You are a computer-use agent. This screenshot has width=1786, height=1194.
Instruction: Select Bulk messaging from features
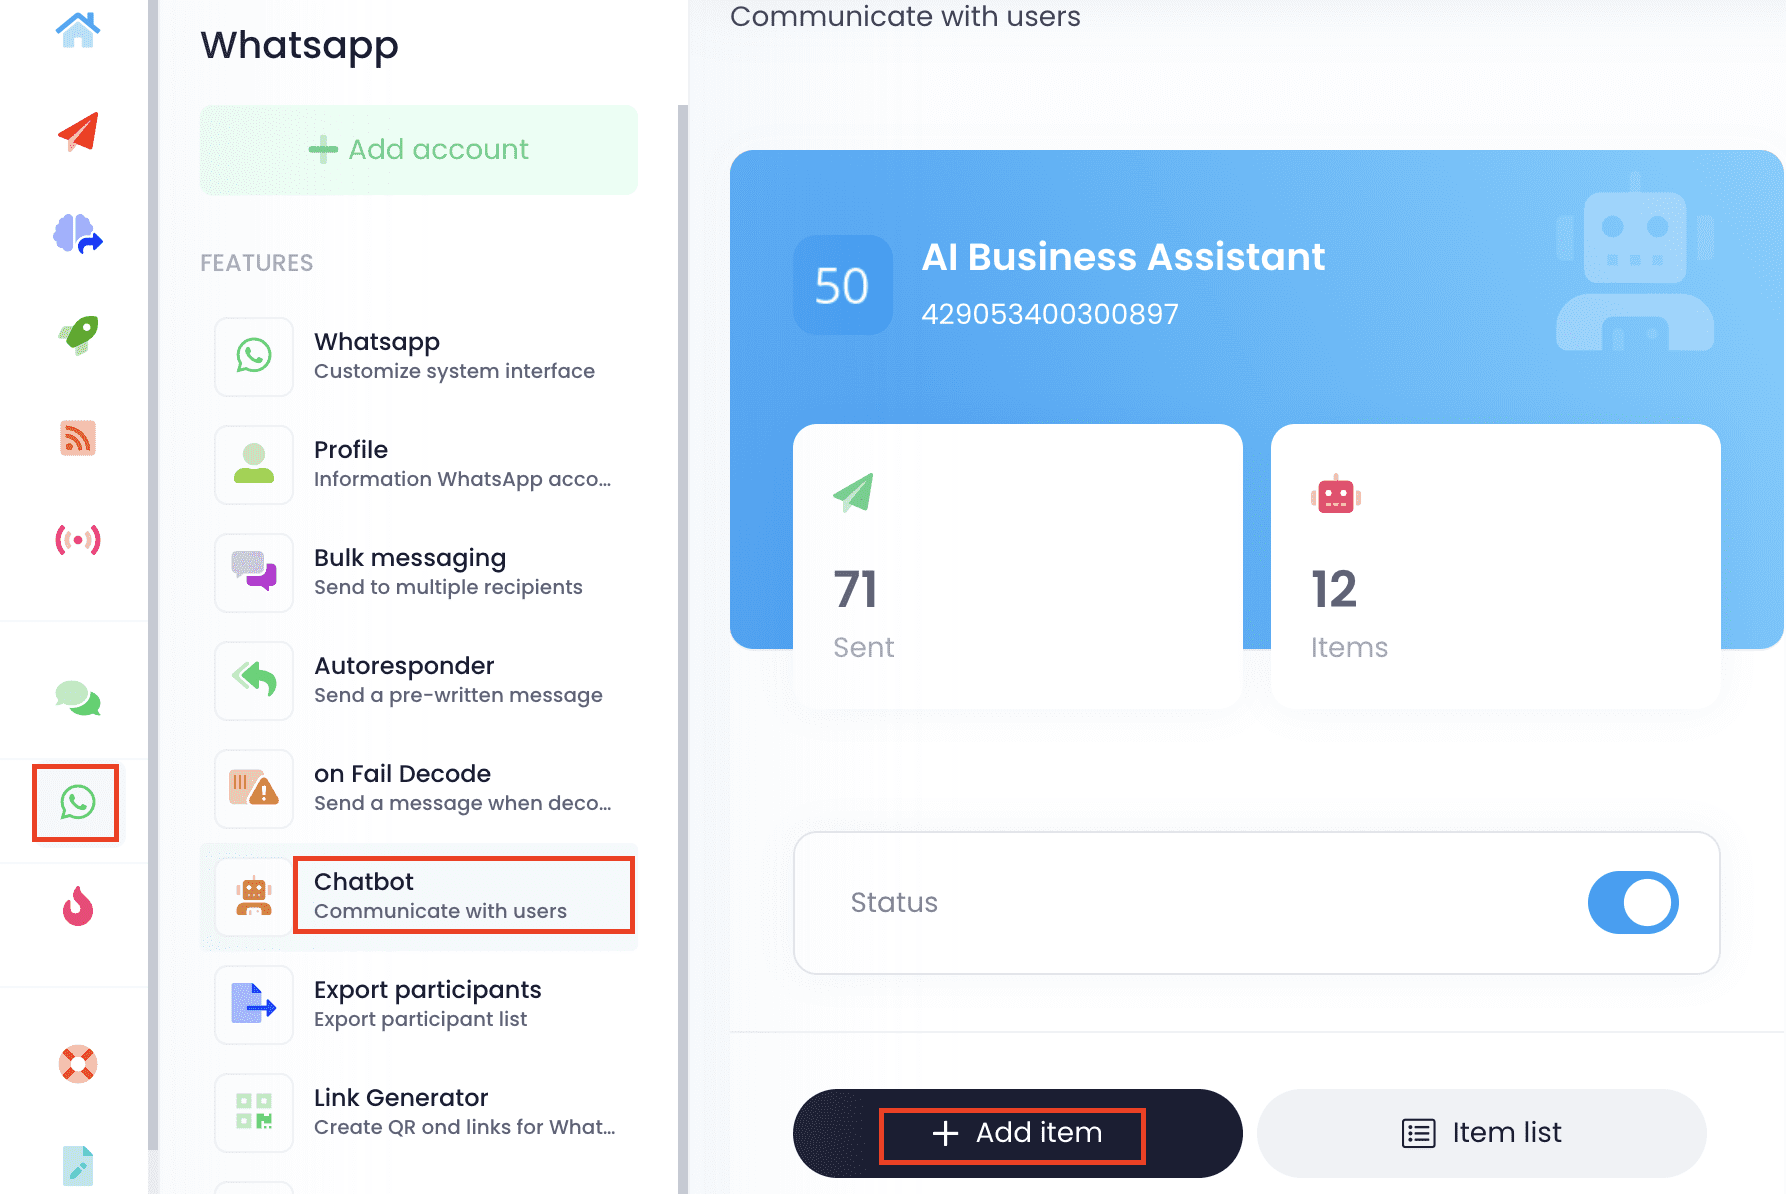click(419, 572)
